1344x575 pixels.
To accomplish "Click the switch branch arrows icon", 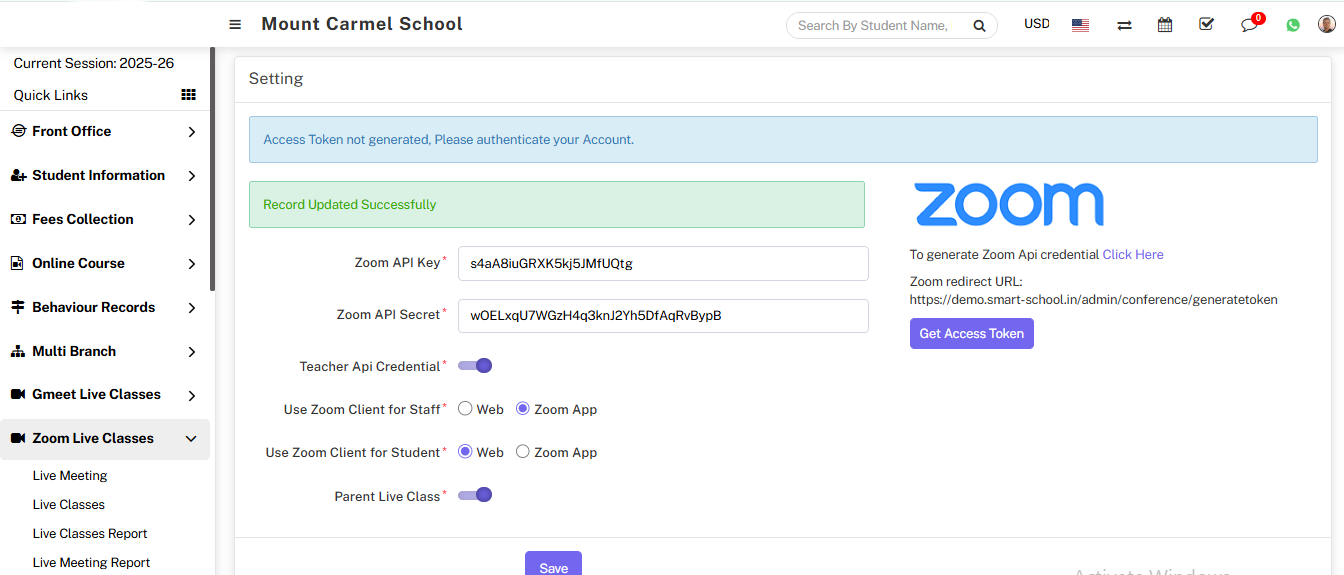I will [1124, 25].
